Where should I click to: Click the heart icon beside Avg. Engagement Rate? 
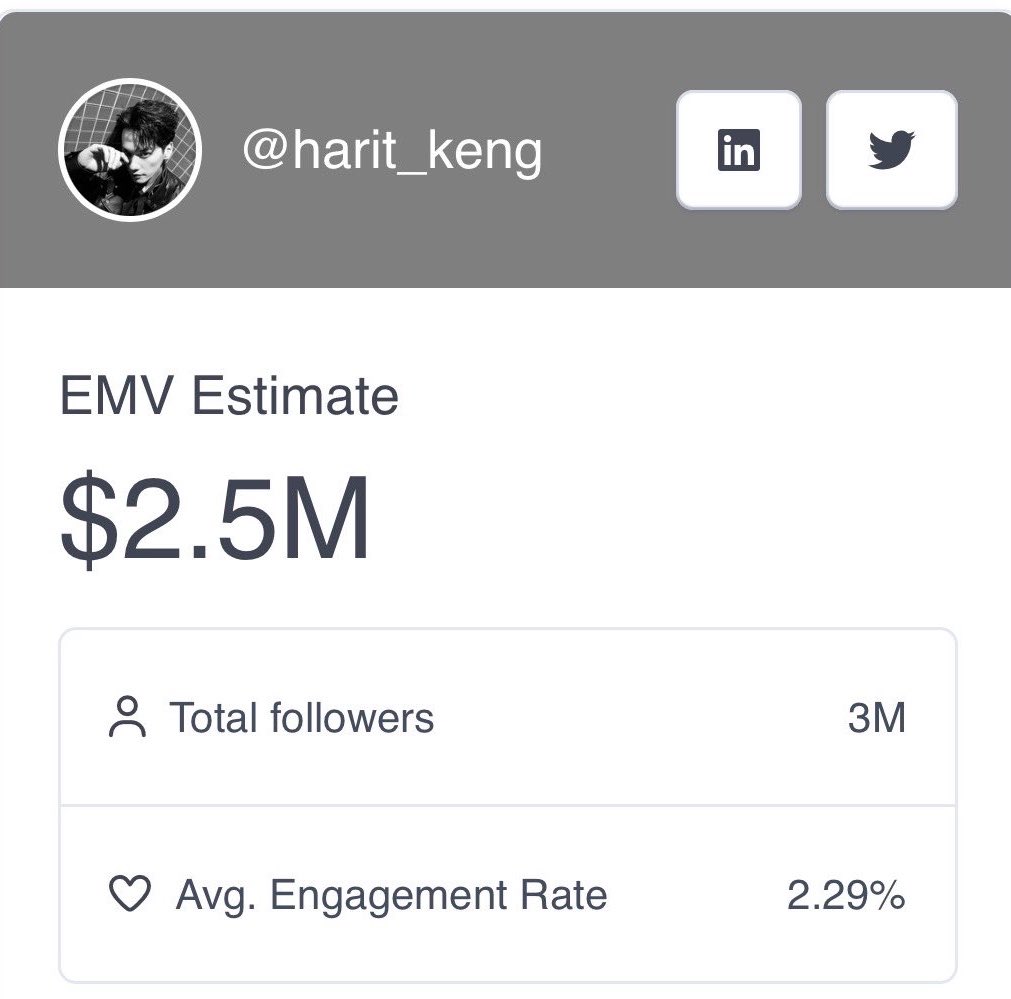pos(130,893)
